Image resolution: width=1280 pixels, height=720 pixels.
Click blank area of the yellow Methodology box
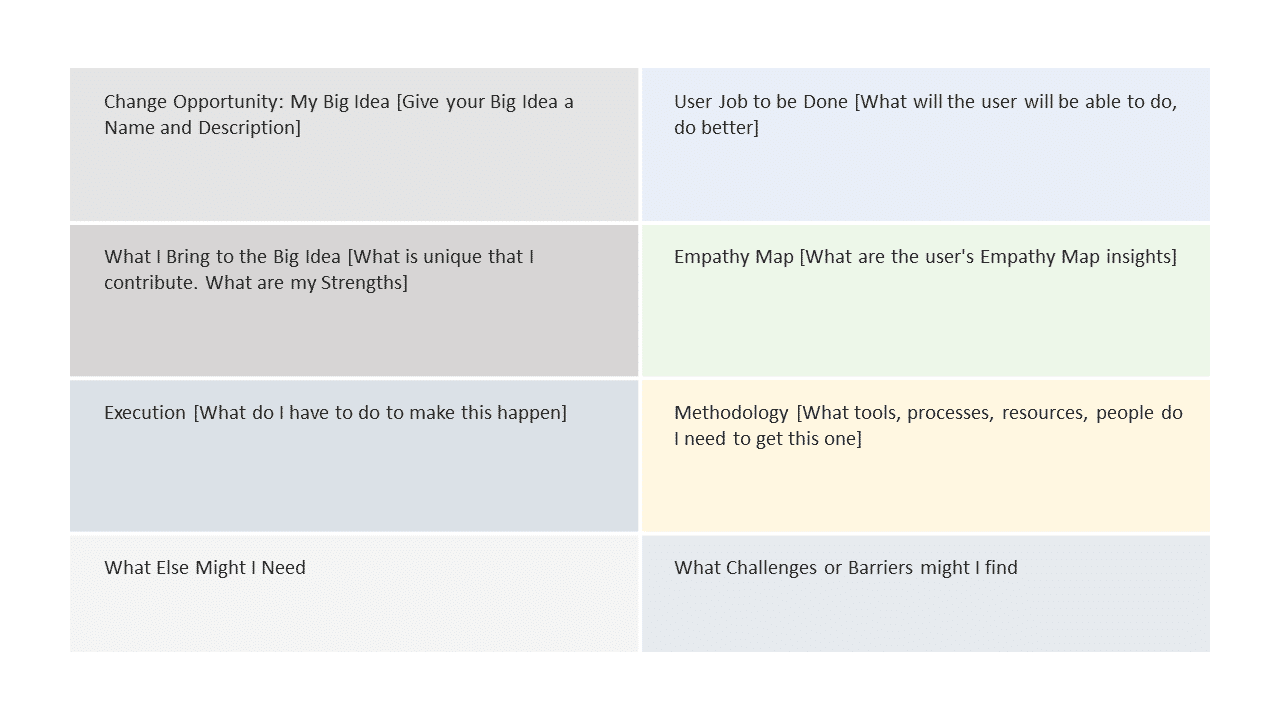click(925, 490)
